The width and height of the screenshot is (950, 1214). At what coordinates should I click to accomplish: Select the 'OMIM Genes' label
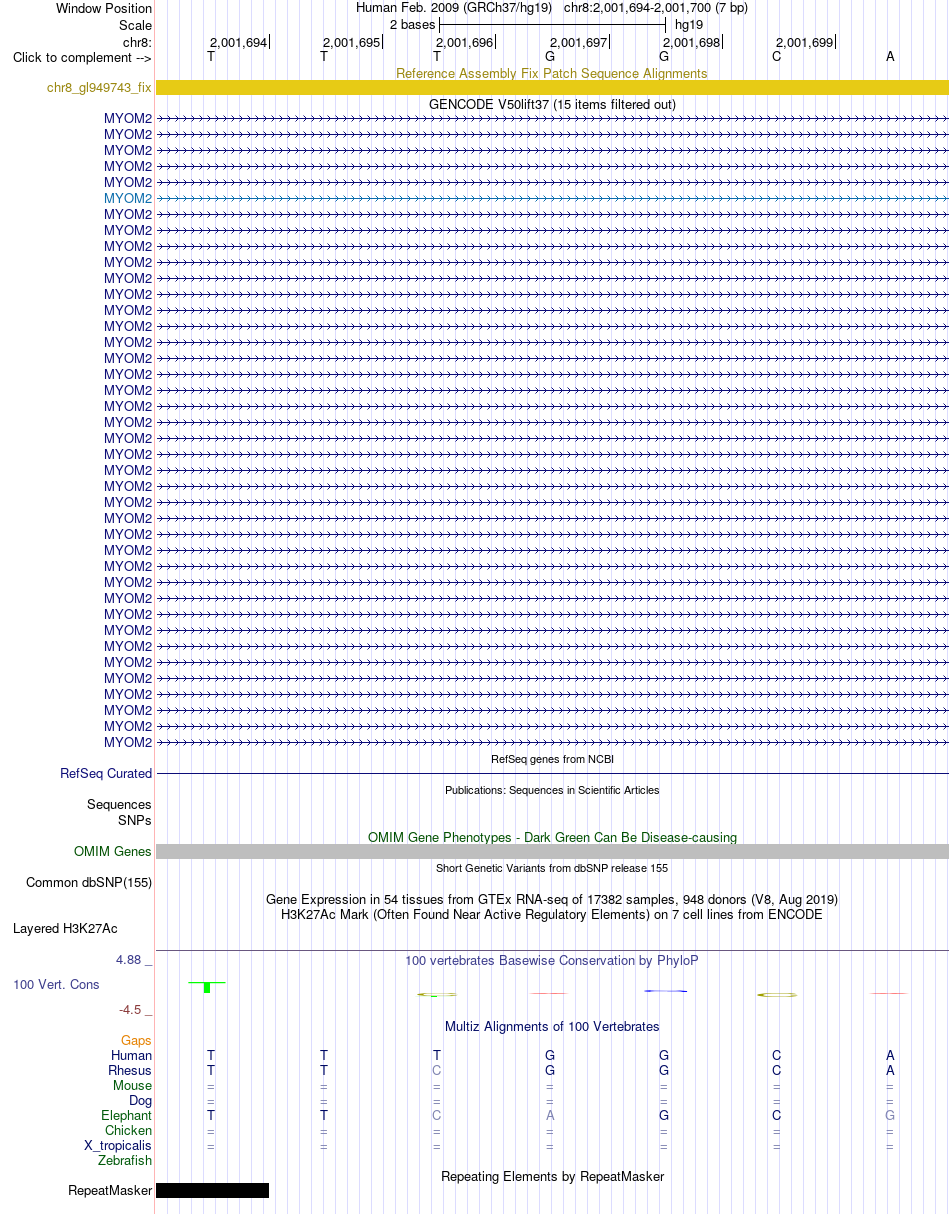click(113, 852)
